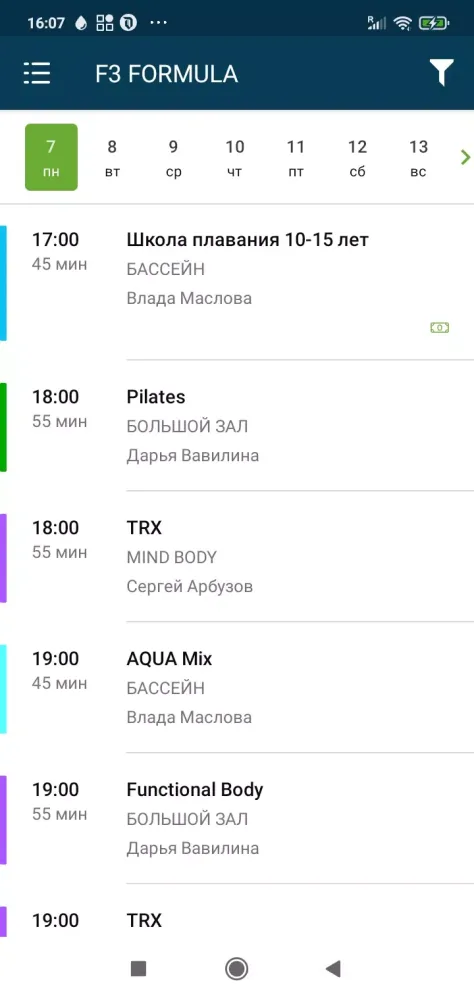Switch to Tuesday the 8th
The height and width of the screenshot is (1000, 474).
(112, 157)
